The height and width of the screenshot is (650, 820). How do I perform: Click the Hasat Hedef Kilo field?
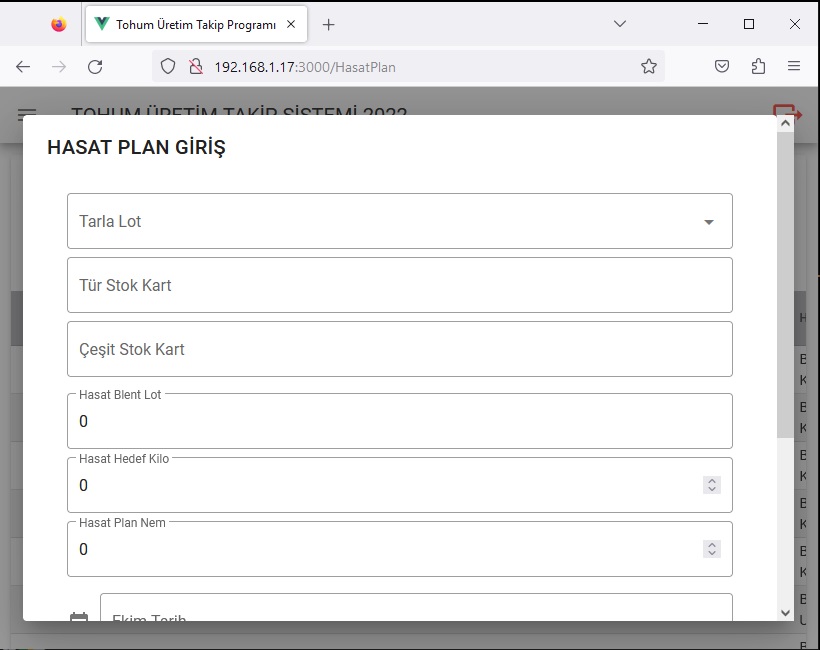coord(400,485)
